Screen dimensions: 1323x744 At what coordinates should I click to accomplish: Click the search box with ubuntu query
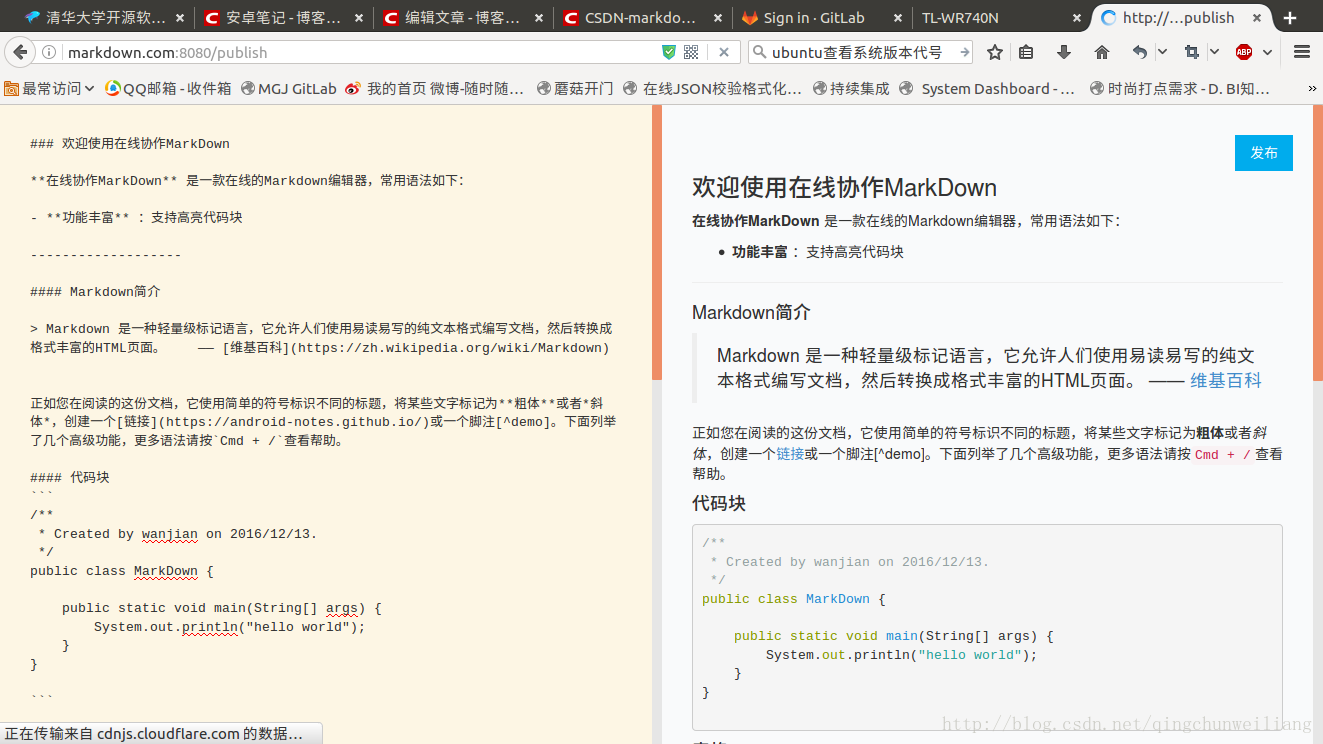[860, 52]
